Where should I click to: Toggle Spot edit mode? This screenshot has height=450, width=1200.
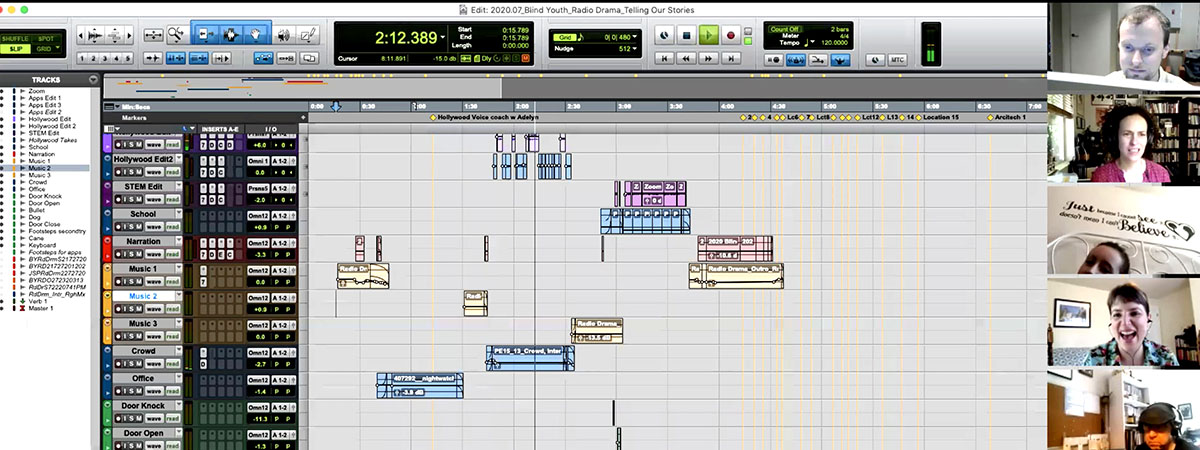(44, 38)
